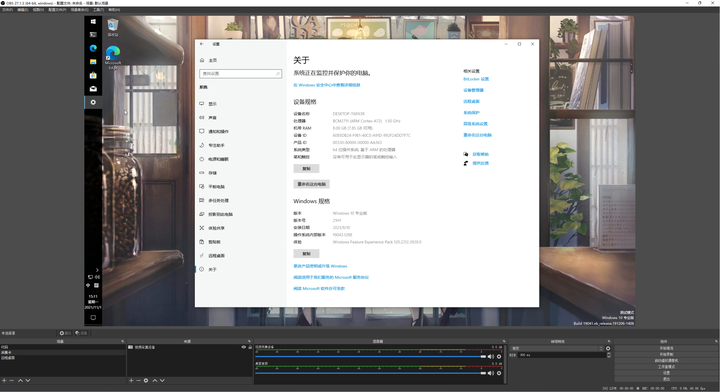Open source properties gear in Sources panel
The width and height of the screenshot is (720, 392).
point(146,381)
